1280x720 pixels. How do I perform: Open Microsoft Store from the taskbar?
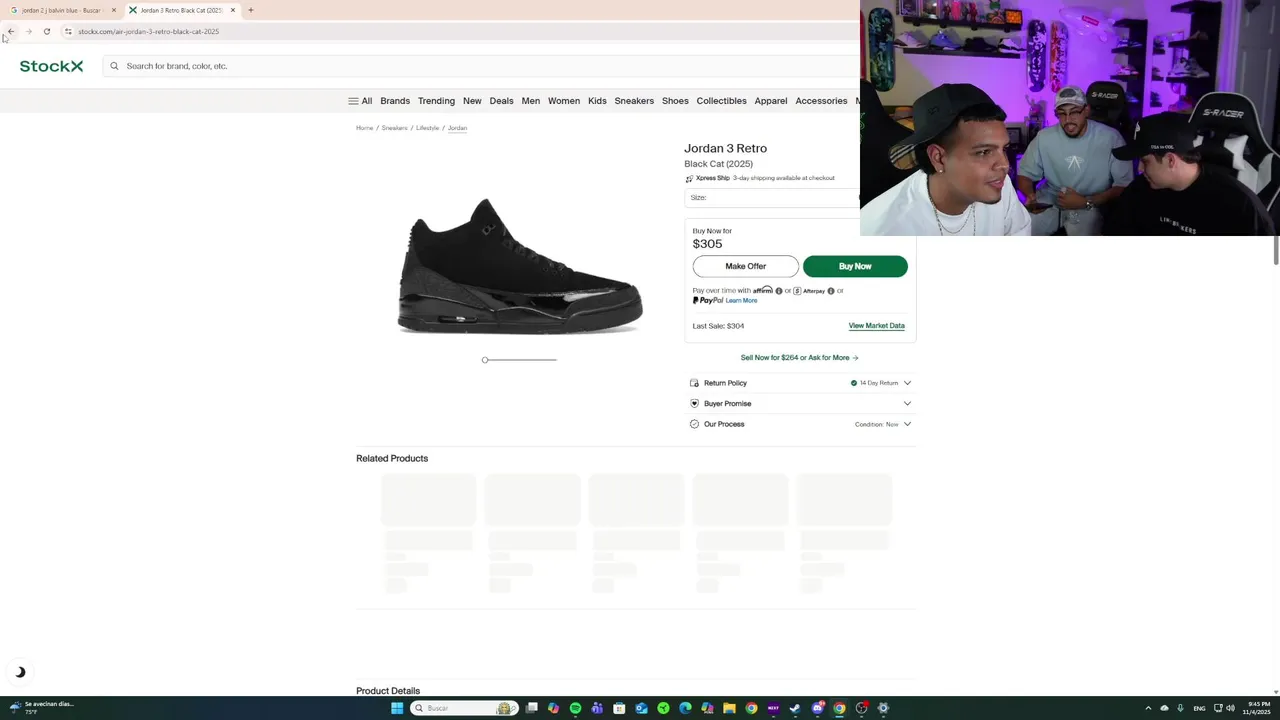tap(619, 708)
